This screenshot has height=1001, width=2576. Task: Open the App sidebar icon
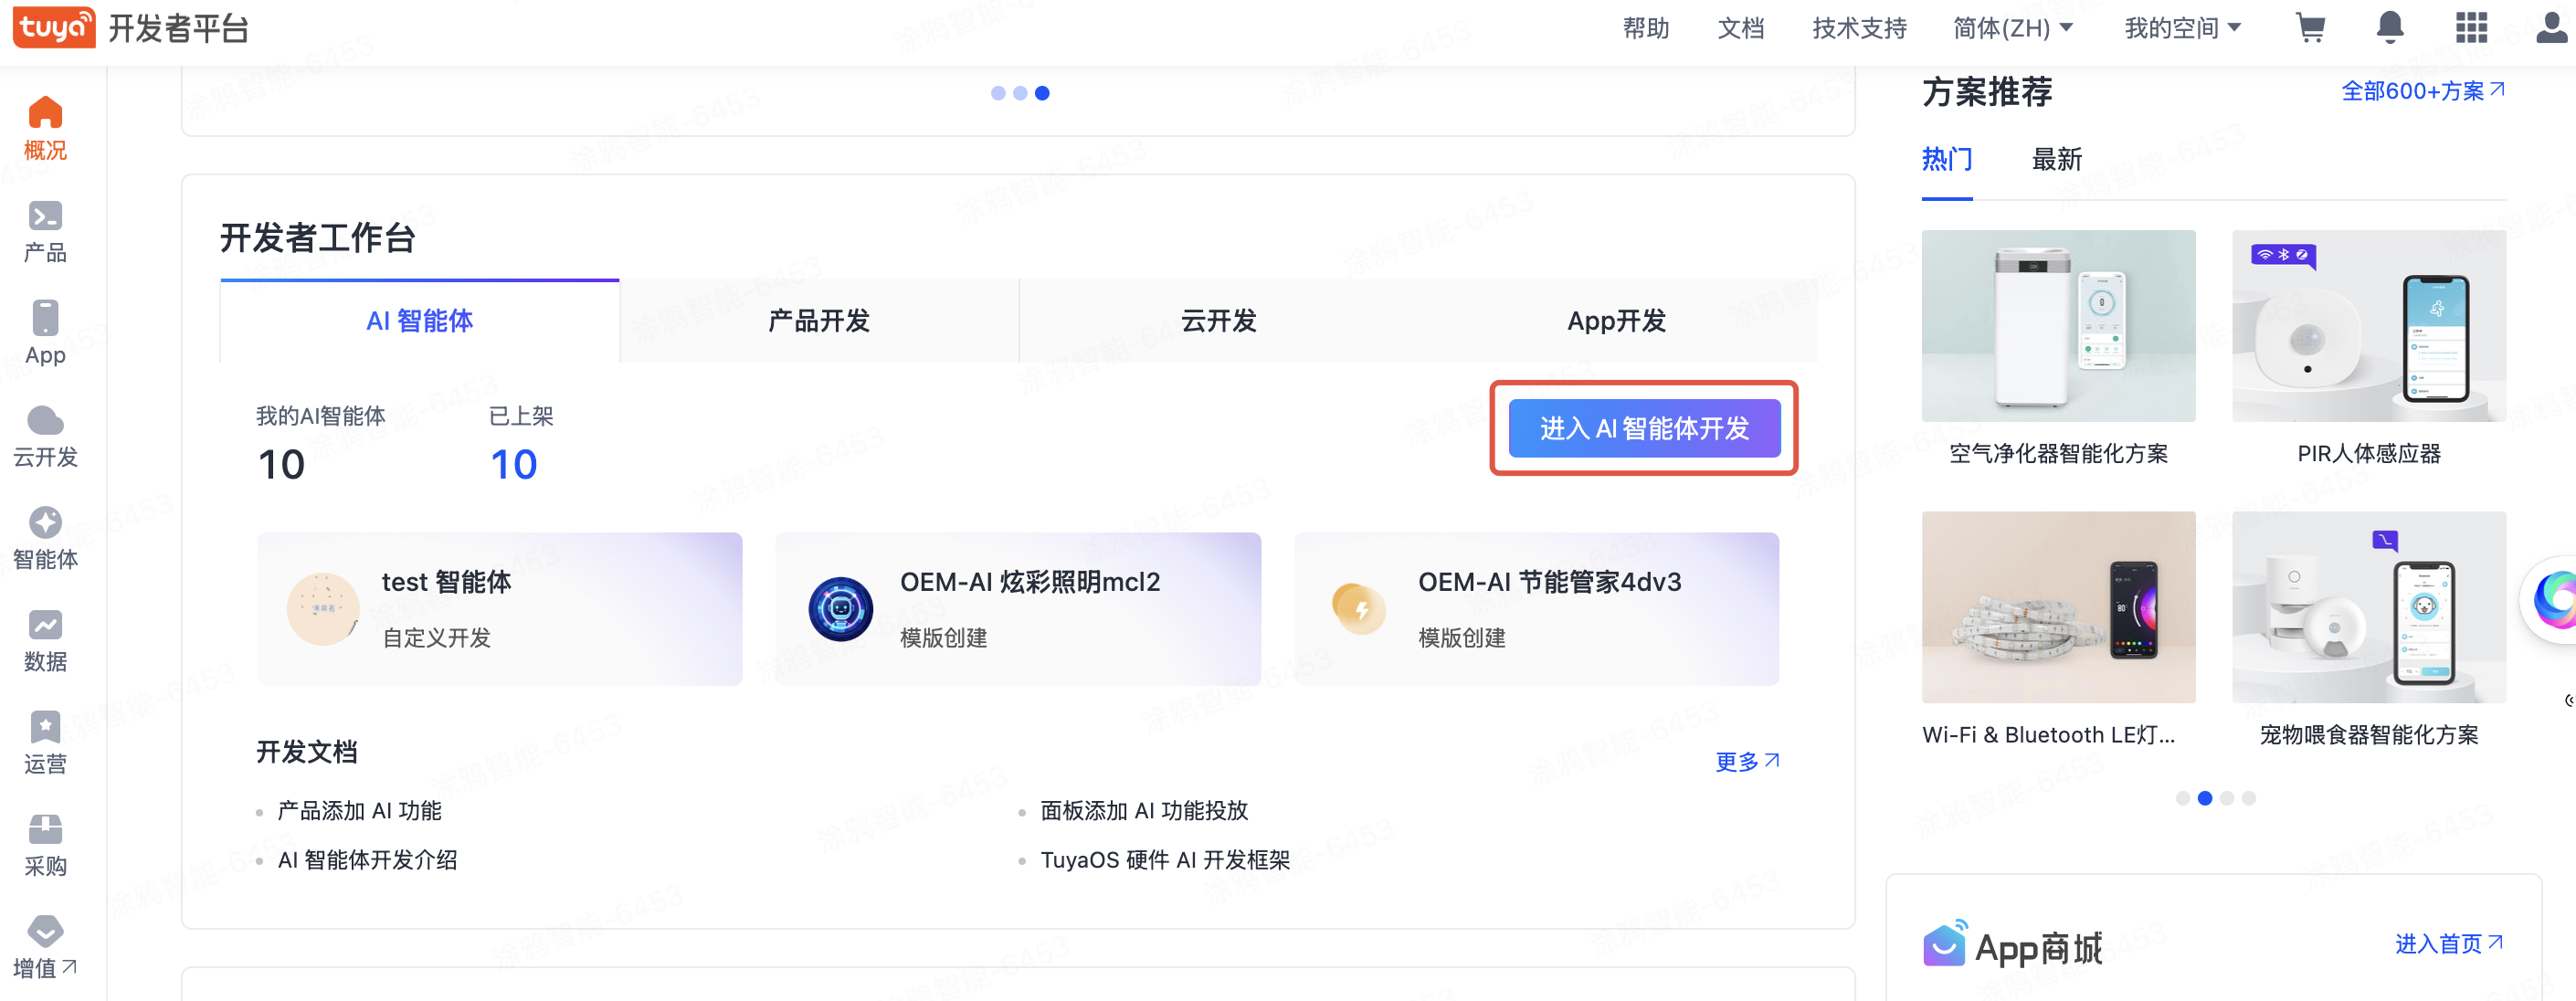coord(45,318)
